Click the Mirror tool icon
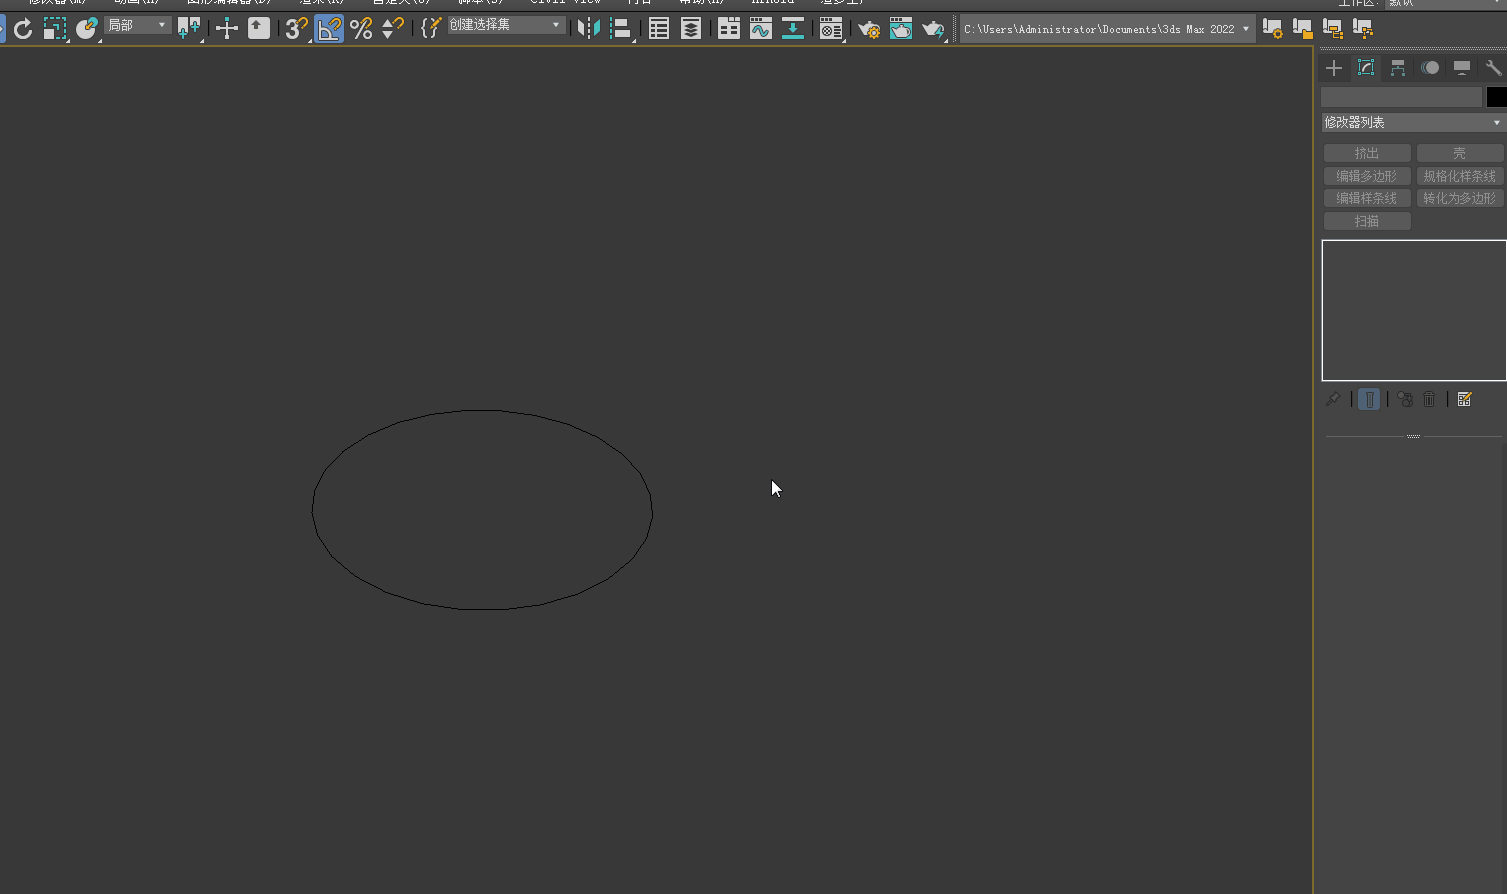The width and height of the screenshot is (1507, 894). 589,29
